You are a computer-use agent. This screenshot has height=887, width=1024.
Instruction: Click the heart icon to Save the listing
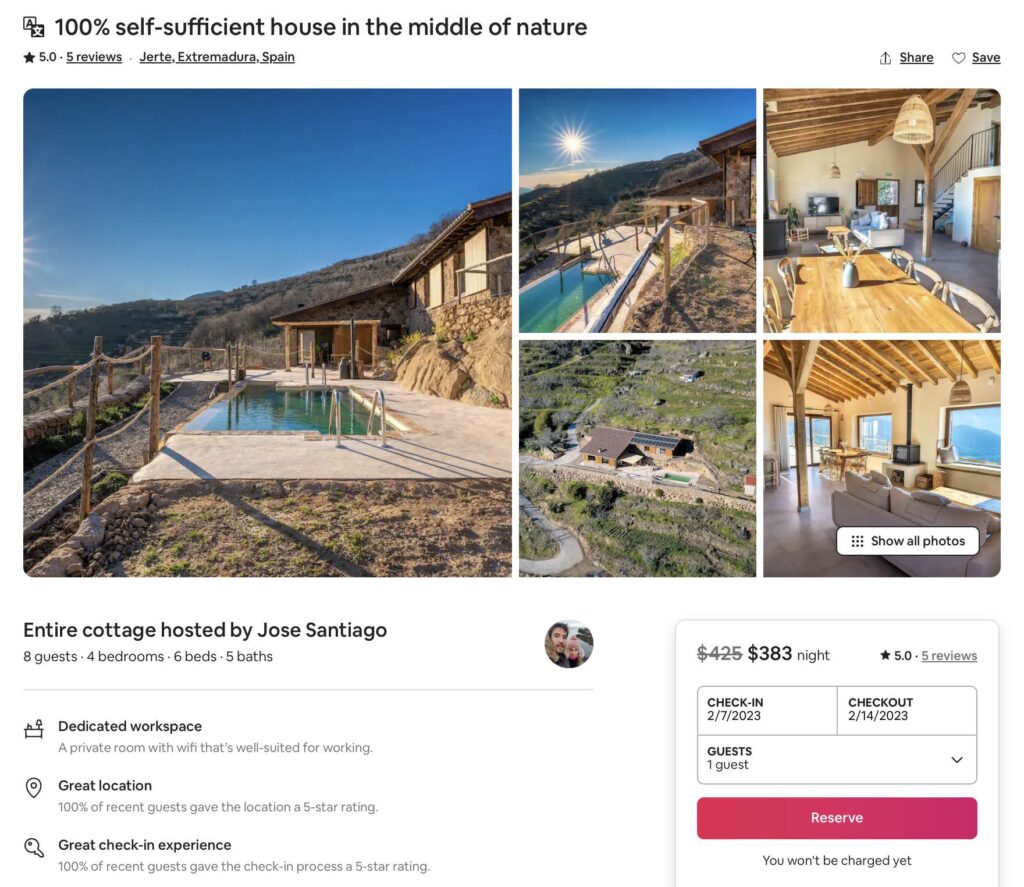coord(957,57)
